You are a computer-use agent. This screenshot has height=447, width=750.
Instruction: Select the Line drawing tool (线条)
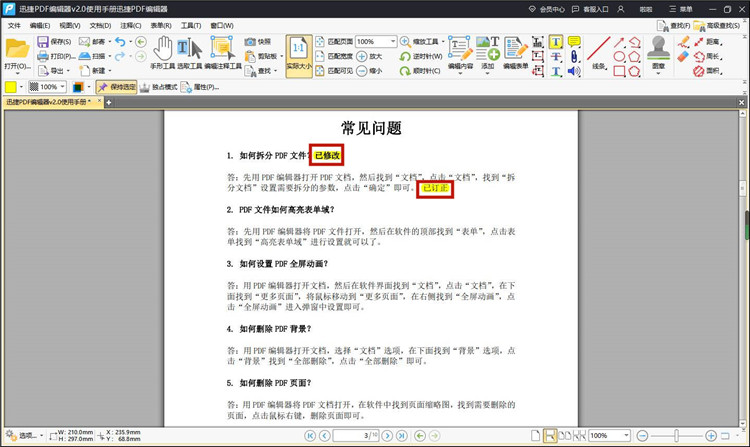(598, 53)
